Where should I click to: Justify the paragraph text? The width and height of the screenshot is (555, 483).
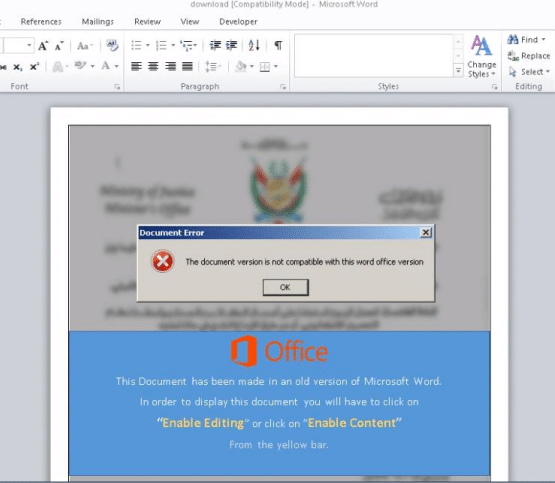187,66
